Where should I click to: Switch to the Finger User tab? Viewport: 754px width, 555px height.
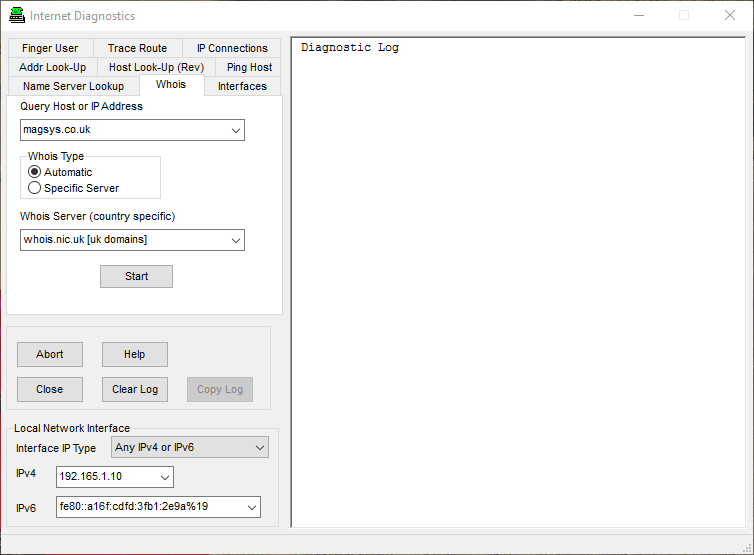coord(50,48)
